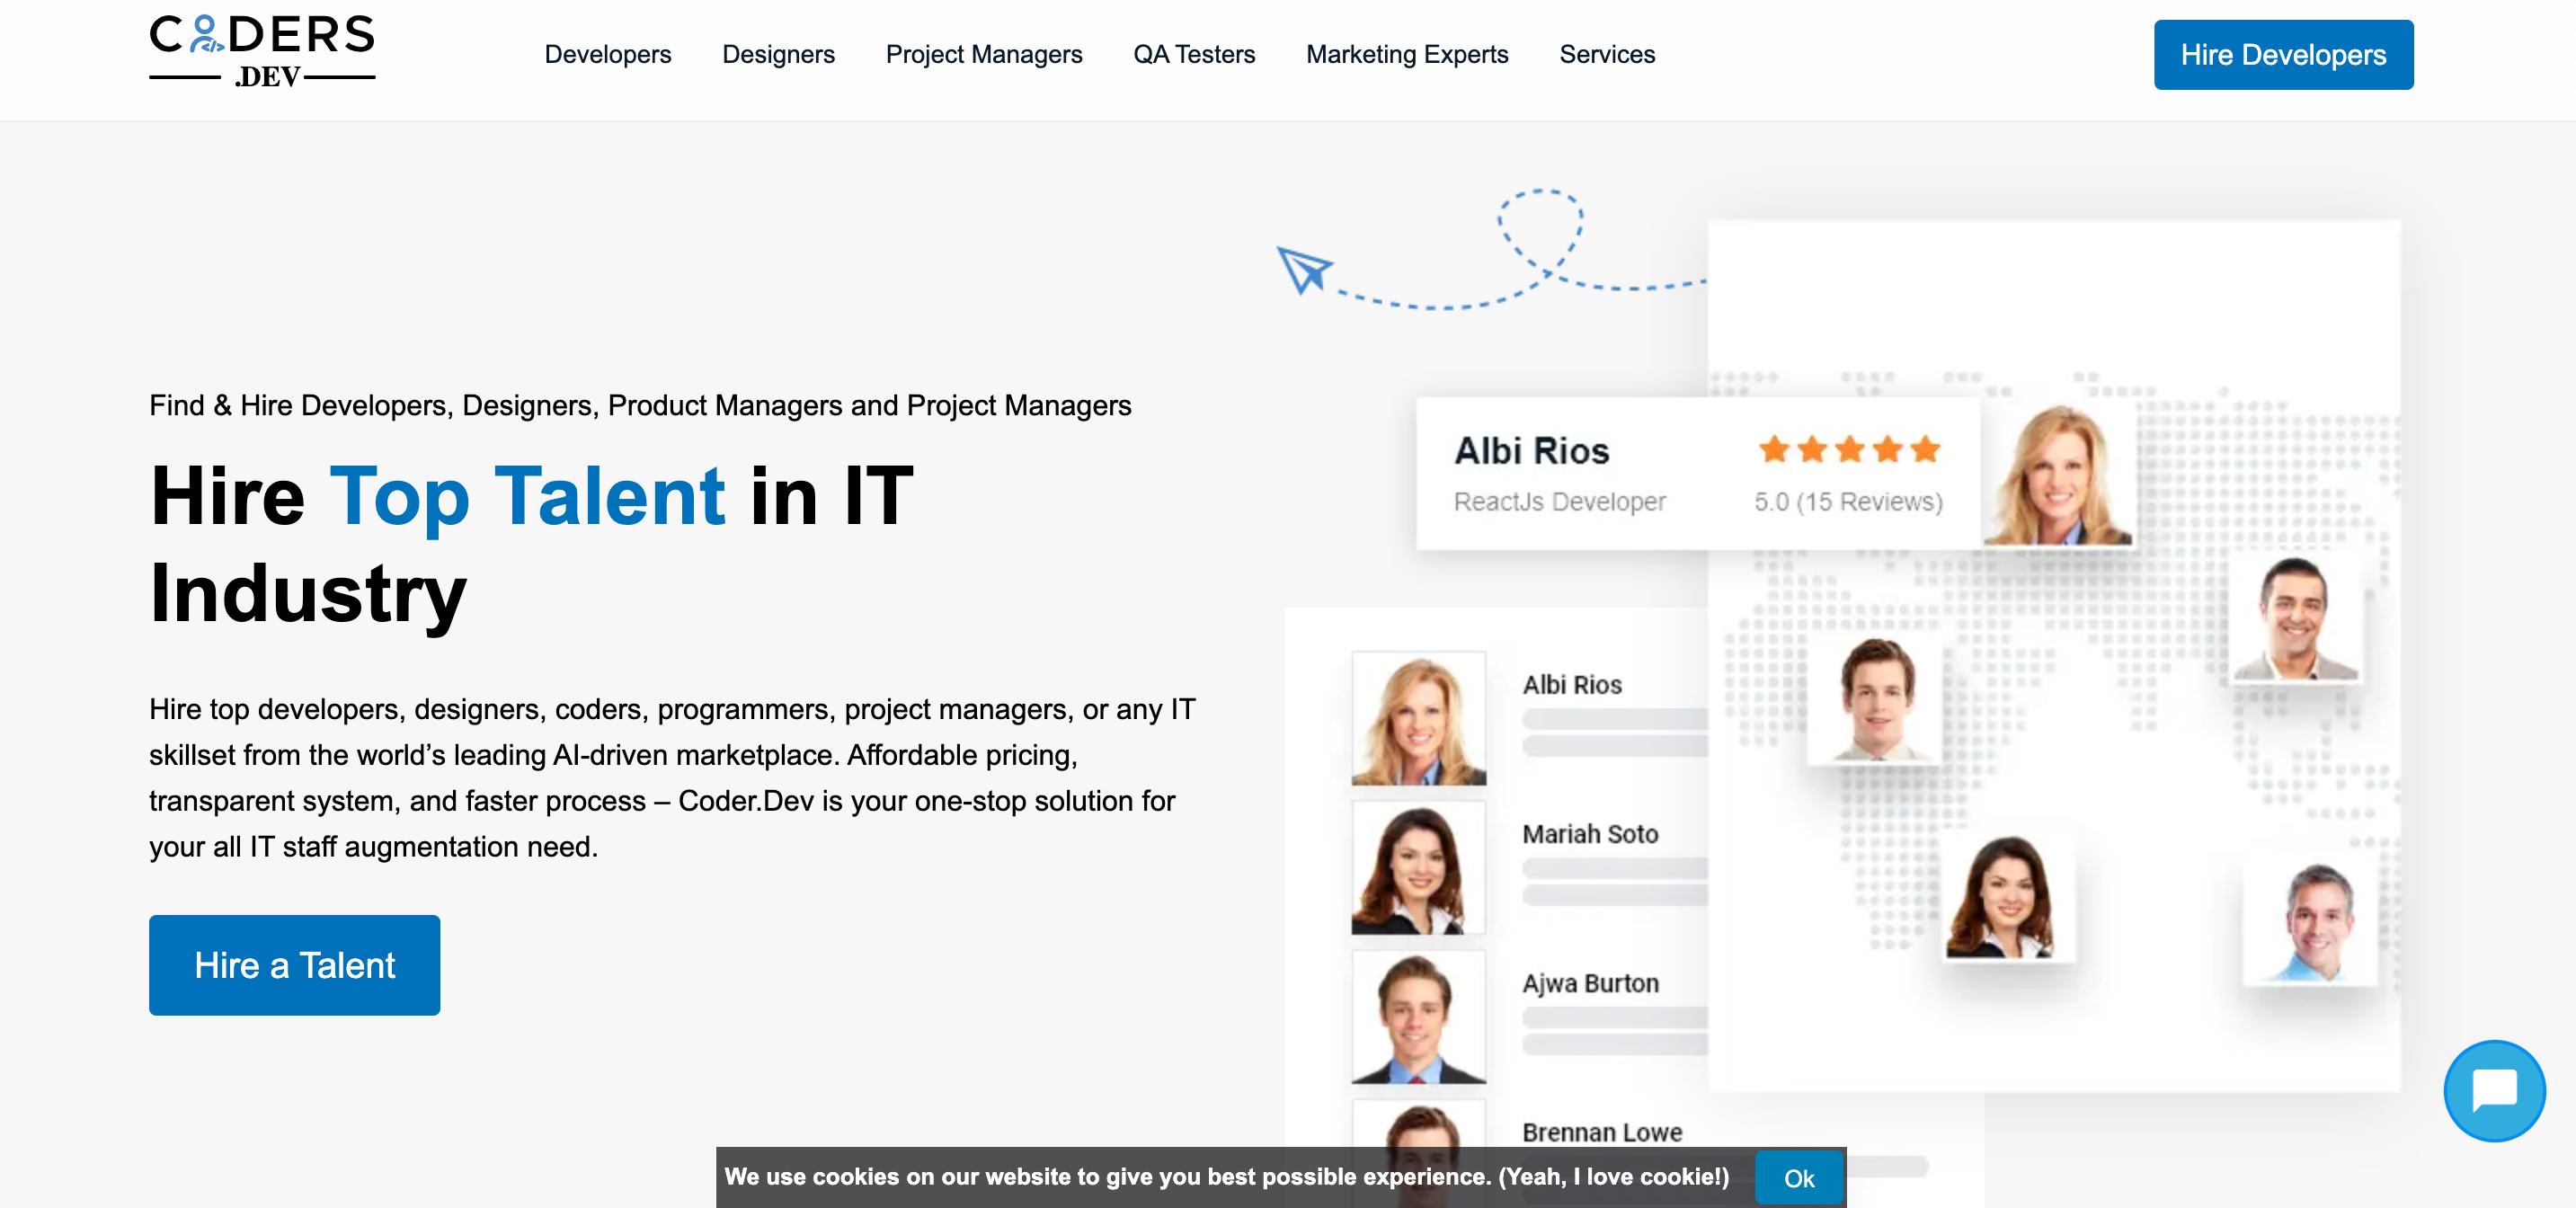Open the Services menu item
This screenshot has width=2576, height=1208.
click(1606, 54)
